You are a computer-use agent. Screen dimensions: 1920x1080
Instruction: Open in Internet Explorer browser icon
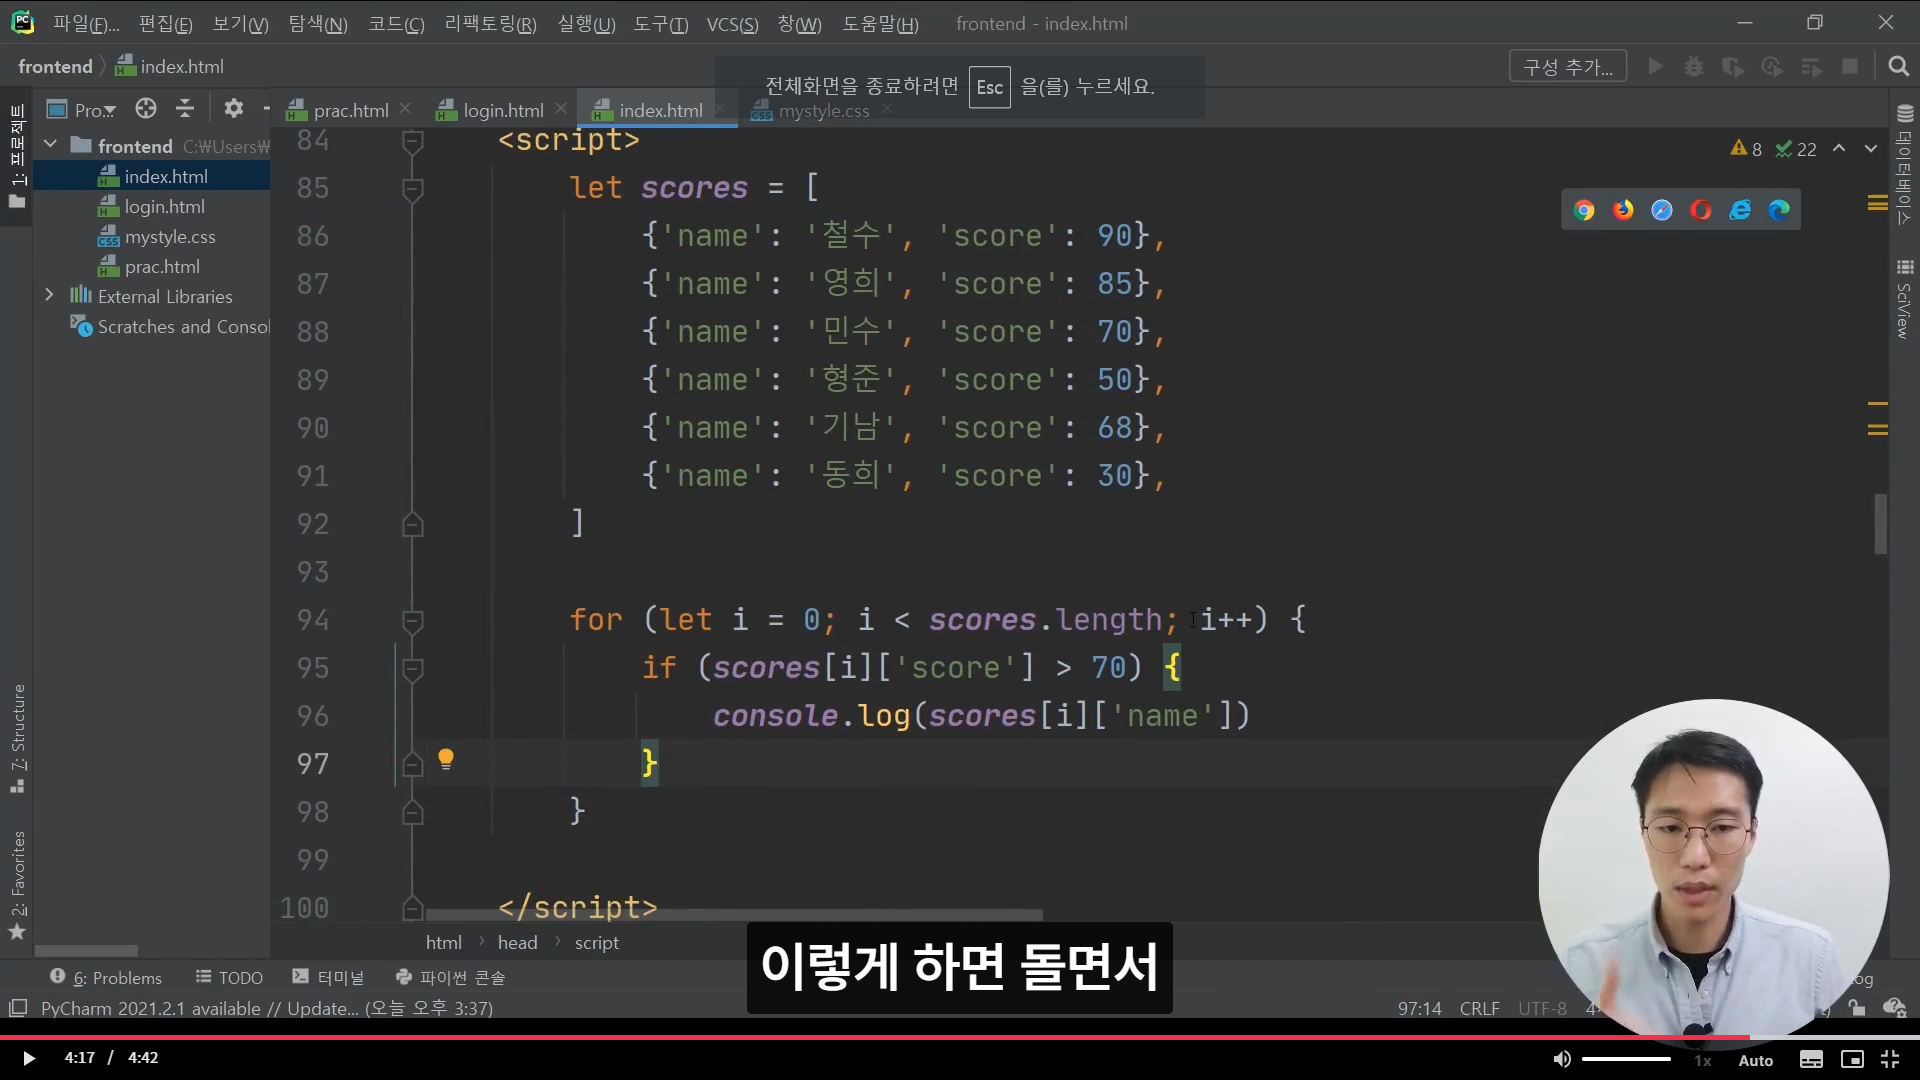(1741, 210)
